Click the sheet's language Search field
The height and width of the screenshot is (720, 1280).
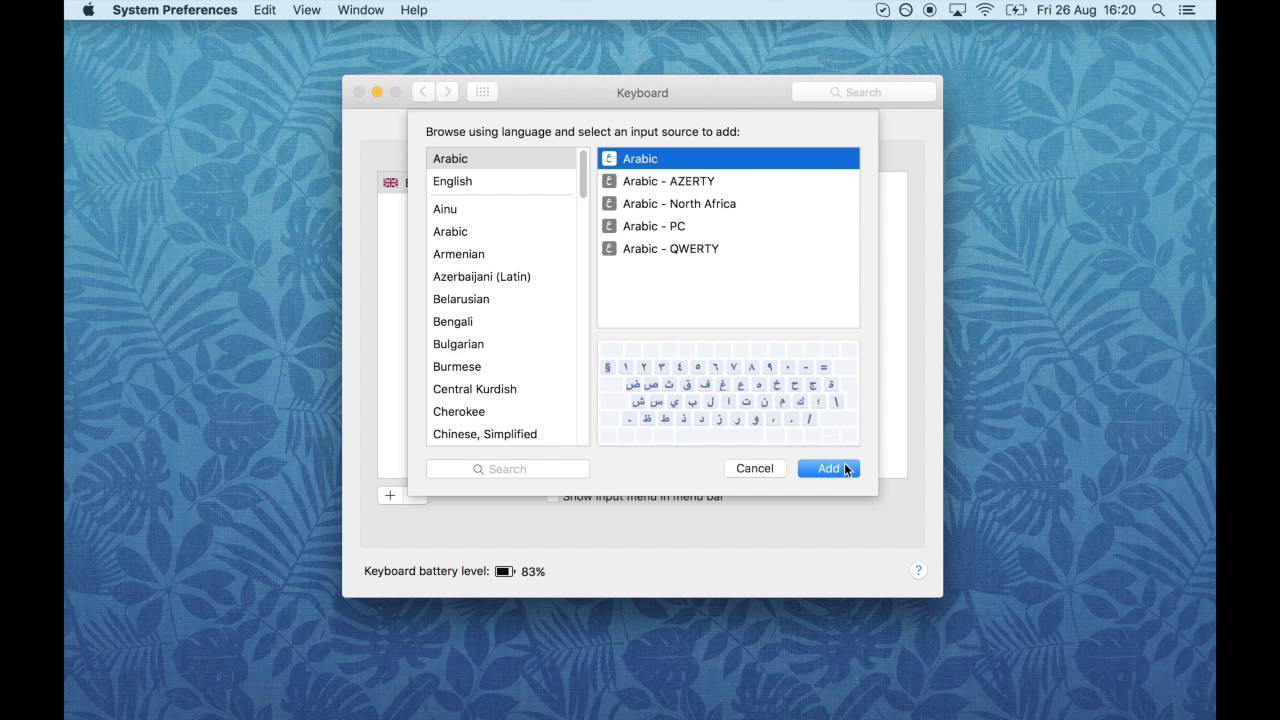coord(508,469)
